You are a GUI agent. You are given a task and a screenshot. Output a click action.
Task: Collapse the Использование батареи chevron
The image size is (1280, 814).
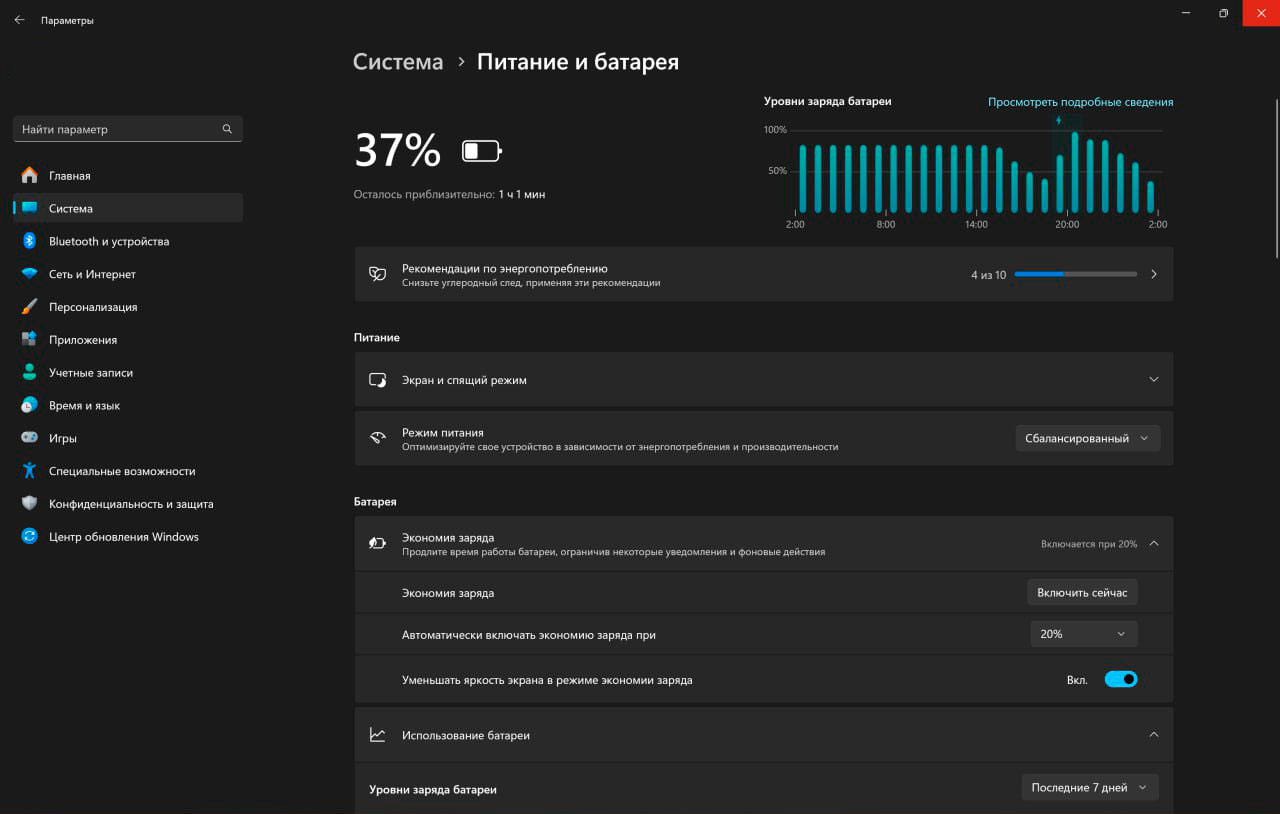click(1154, 735)
